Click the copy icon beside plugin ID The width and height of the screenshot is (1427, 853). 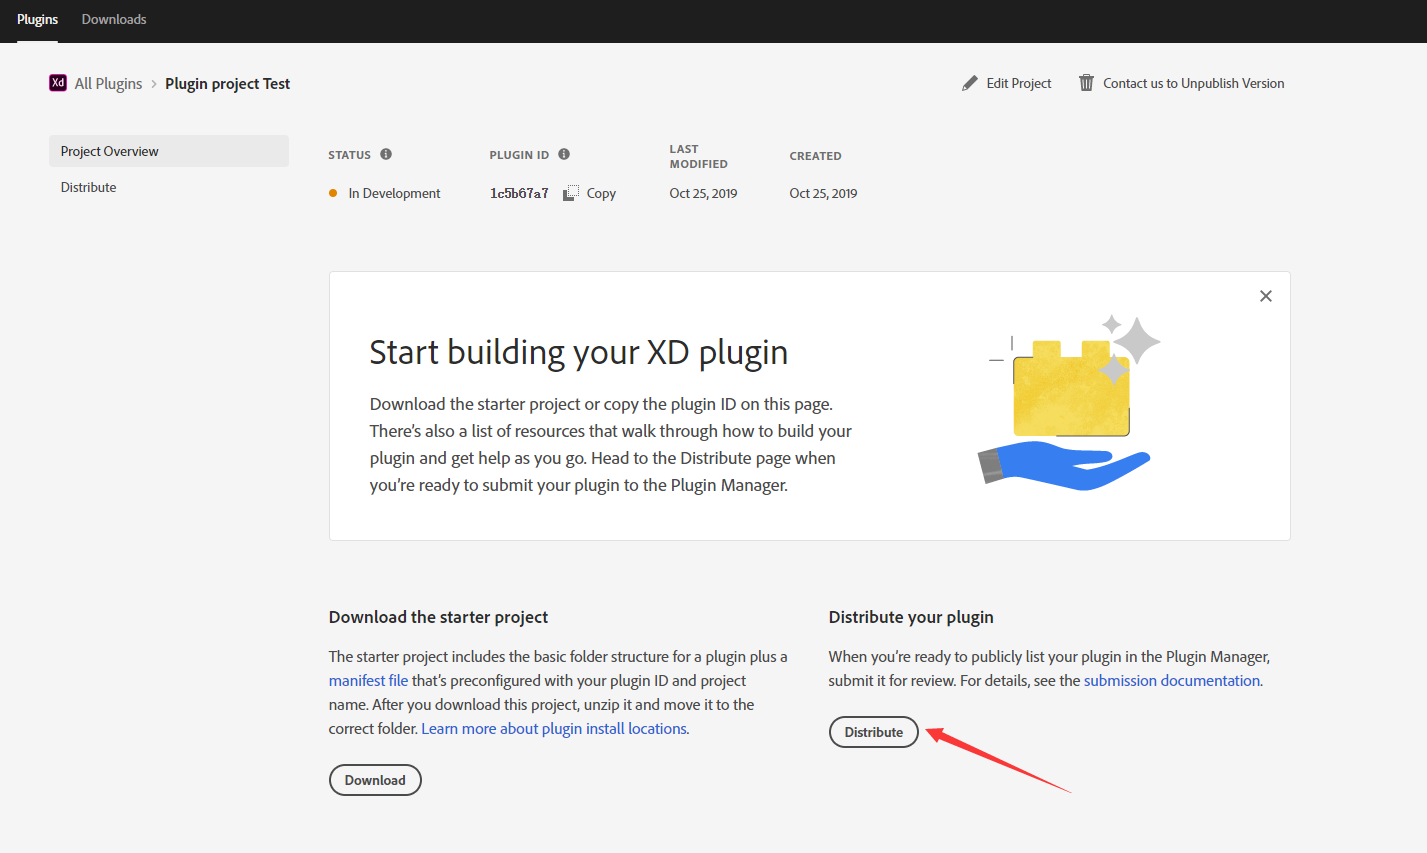tap(571, 193)
